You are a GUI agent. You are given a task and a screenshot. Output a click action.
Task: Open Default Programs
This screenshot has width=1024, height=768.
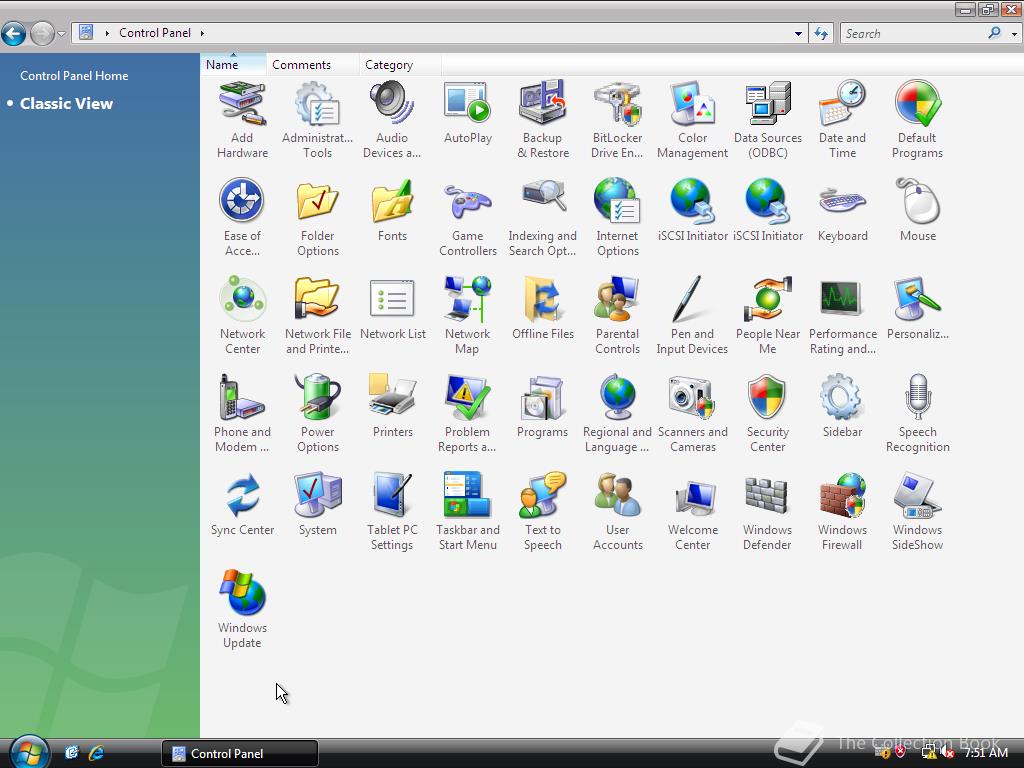click(918, 120)
